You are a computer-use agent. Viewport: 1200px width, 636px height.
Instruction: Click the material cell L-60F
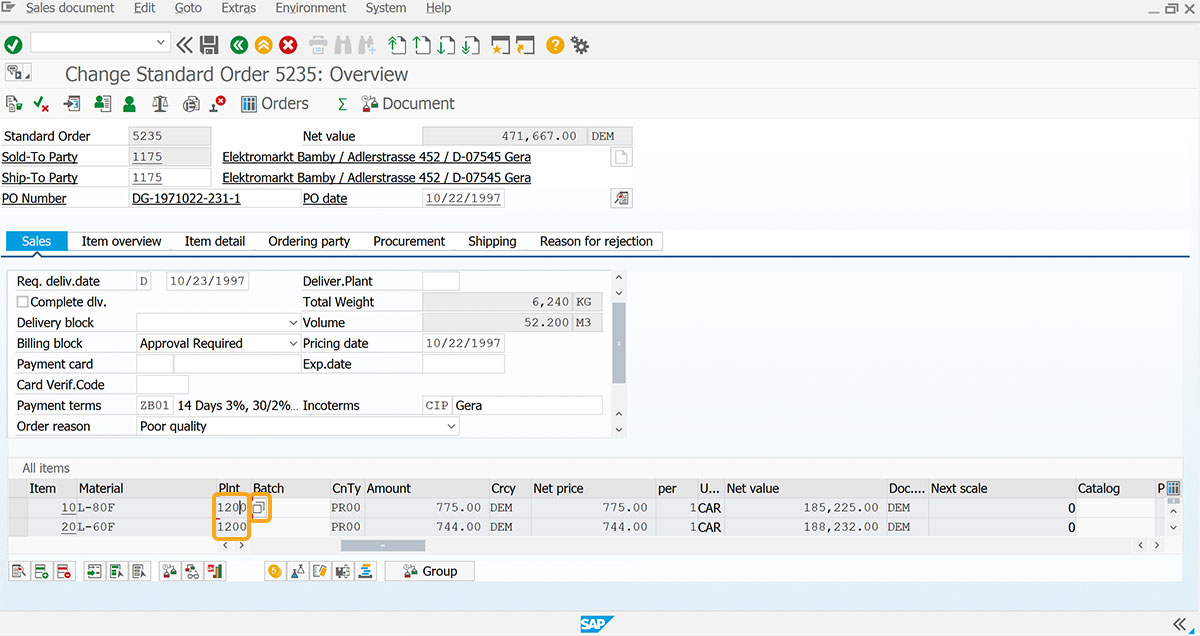[x=147, y=527]
